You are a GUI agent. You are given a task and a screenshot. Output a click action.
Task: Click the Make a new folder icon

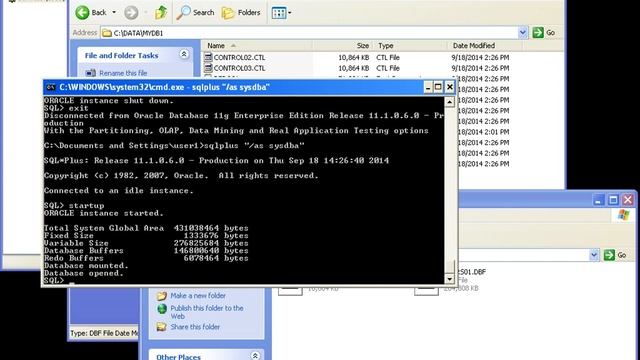coord(162,296)
